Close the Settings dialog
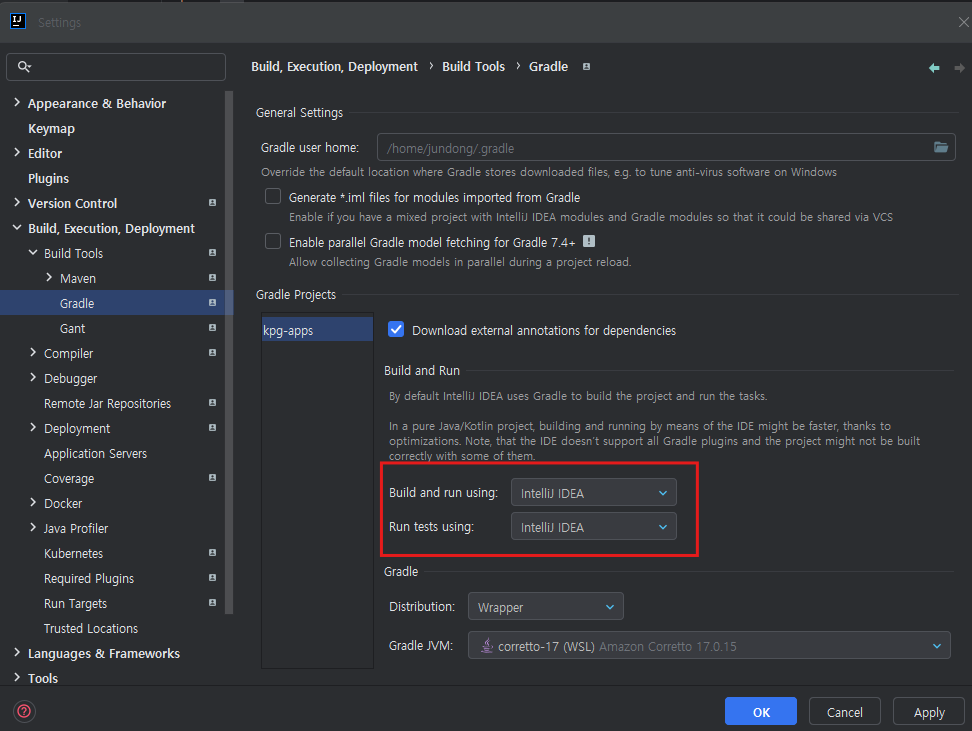 coord(963,22)
